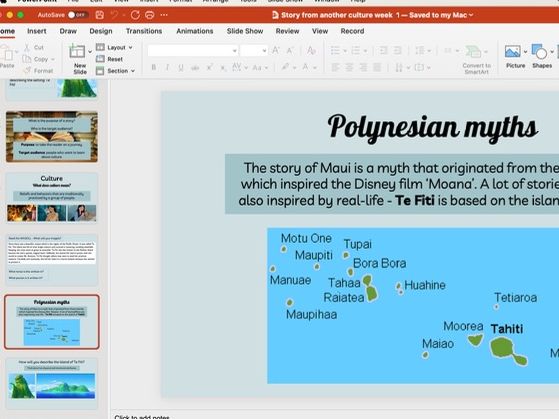Click the New Slide icon
Viewport: 559px width, 419px height.
pos(77,52)
